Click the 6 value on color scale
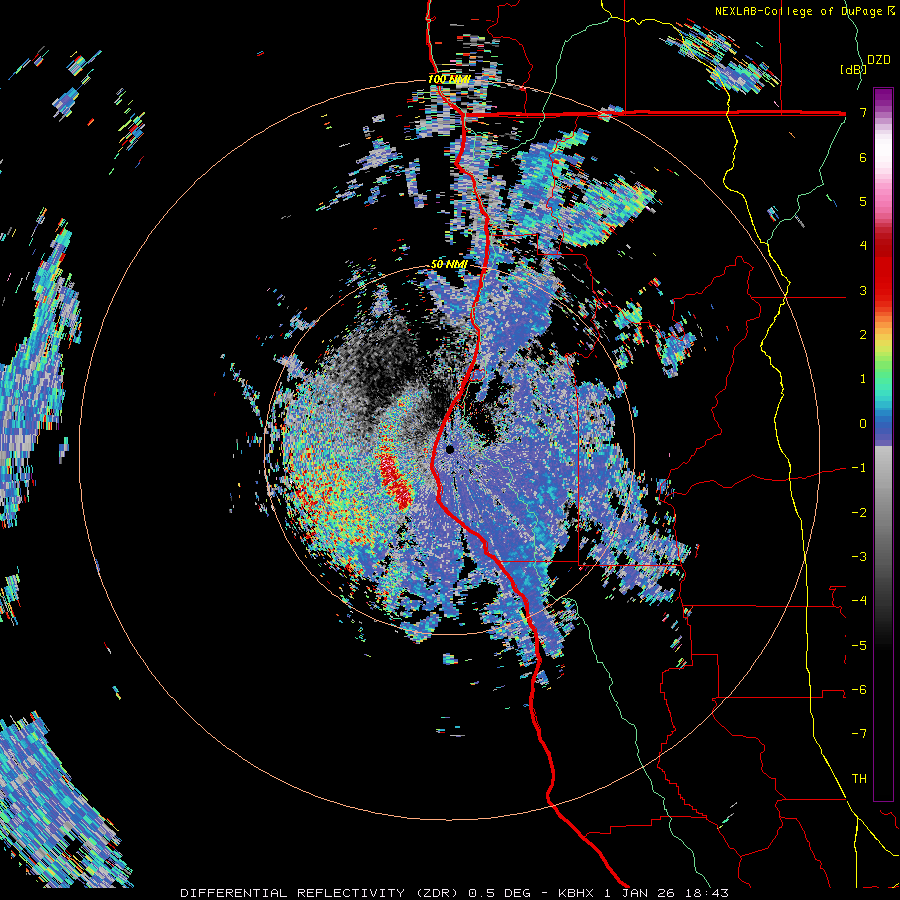The width and height of the screenshot is (900, 900). point(863,157)
